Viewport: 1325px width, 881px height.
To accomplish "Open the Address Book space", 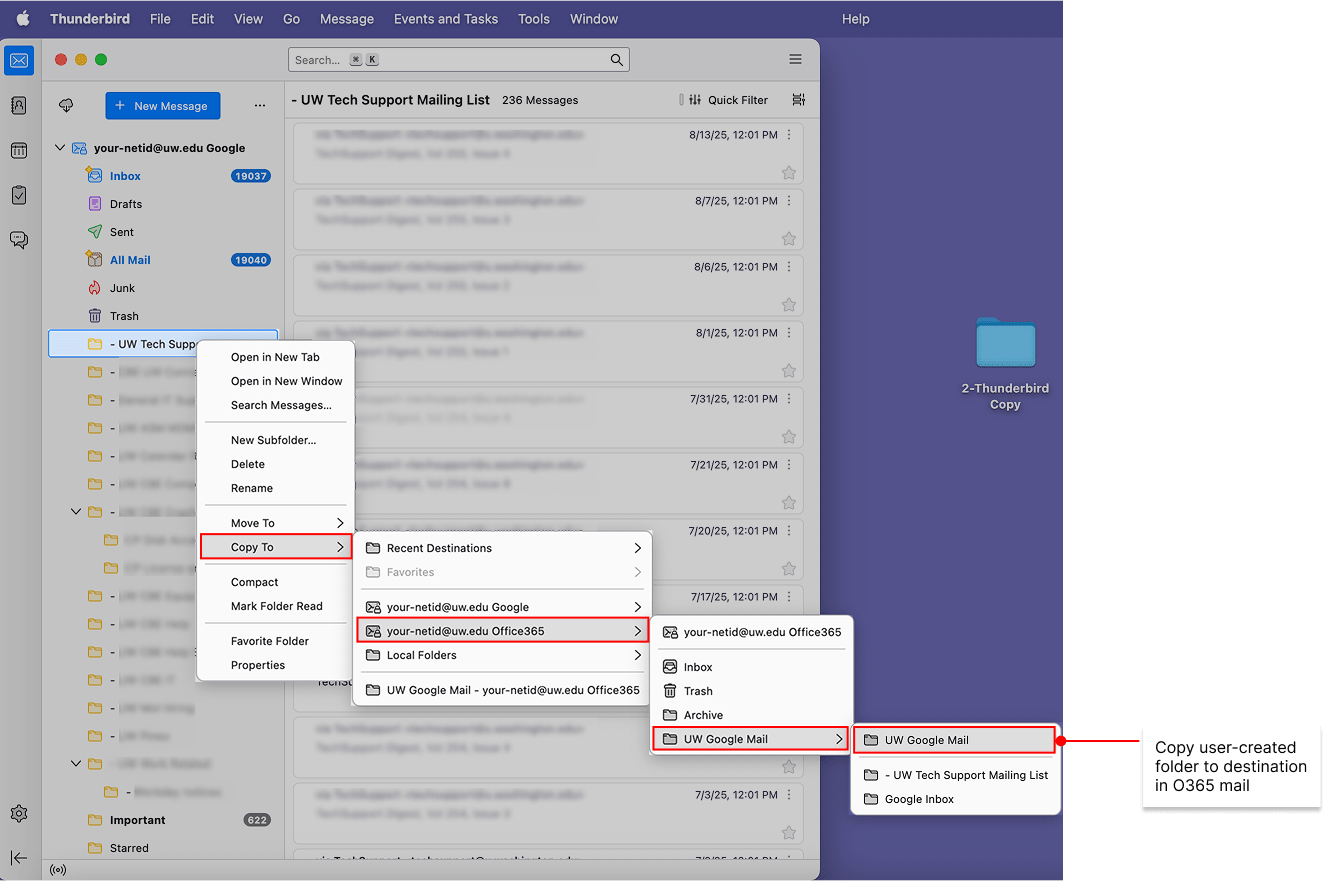I will (x=18, y=105).
